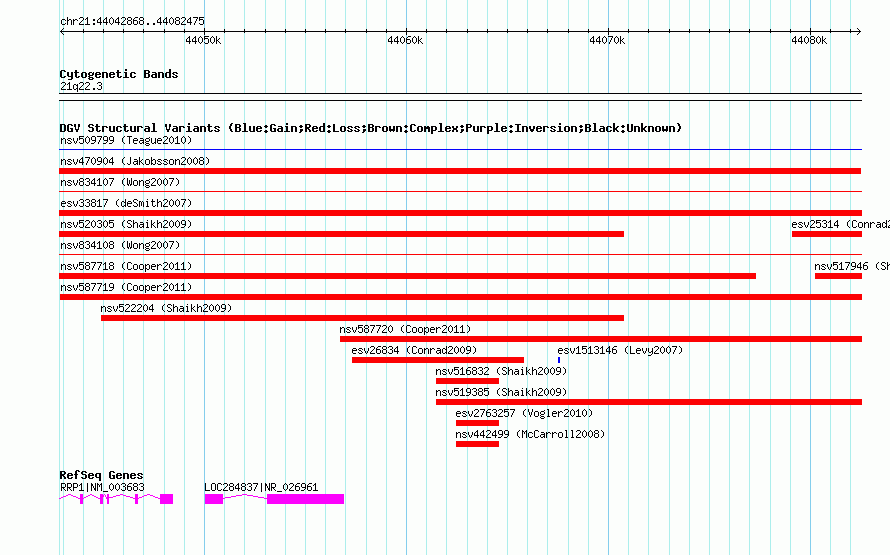Click the 44050k ruler position
Image resolution: width=890 pixels, height=555 pixels.
203,40
